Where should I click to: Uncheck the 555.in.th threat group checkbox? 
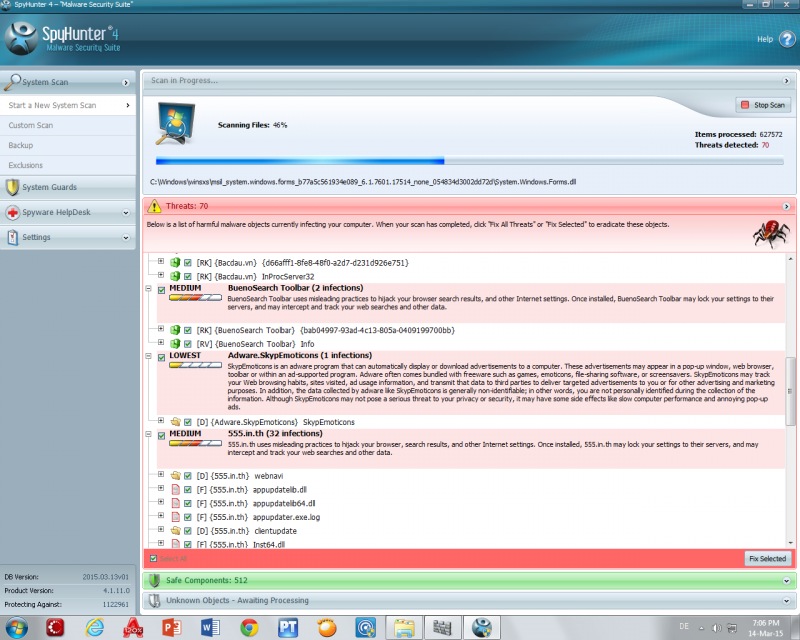pyautogui.click(x=161, y=435)
